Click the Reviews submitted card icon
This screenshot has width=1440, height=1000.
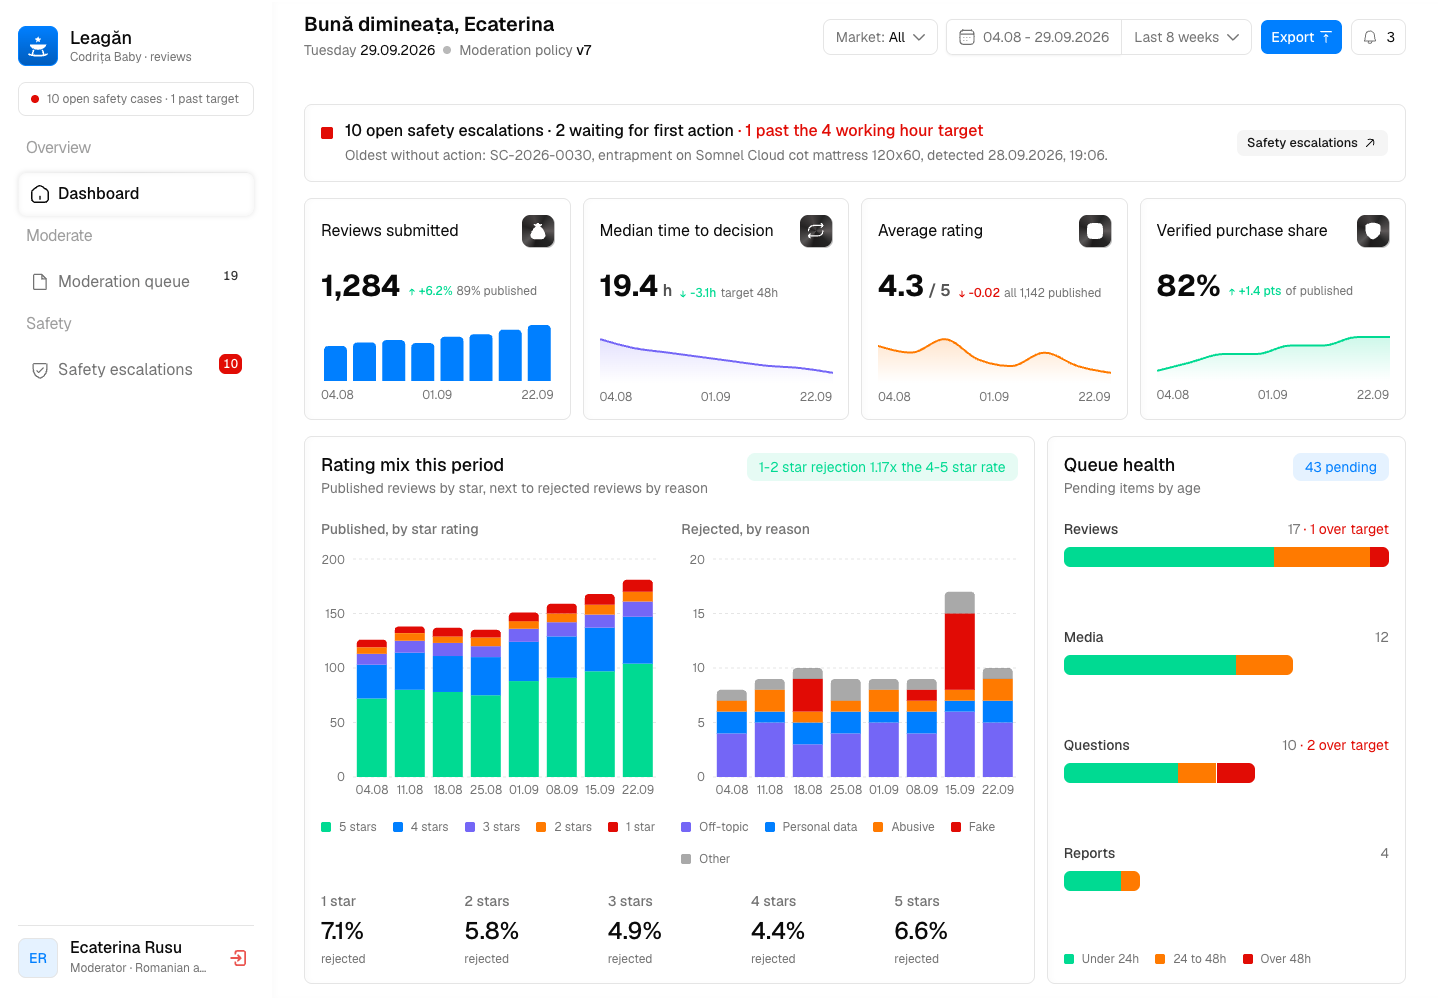[538, 231]
